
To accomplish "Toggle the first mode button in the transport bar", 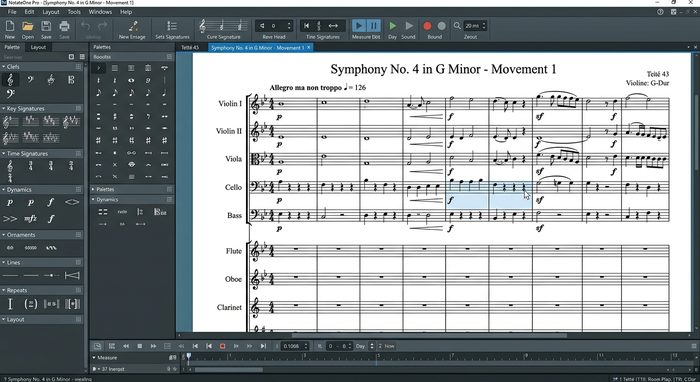I will (97, 346).
